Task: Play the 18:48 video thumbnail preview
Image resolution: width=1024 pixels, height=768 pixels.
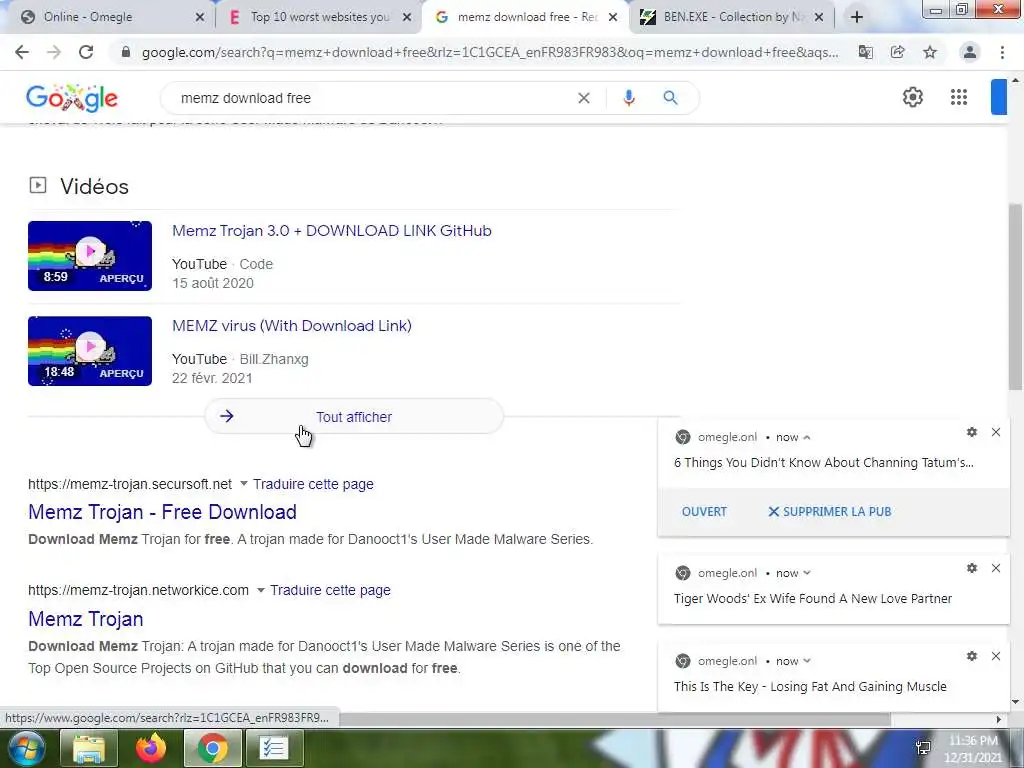Action: [x=90, y=351]
